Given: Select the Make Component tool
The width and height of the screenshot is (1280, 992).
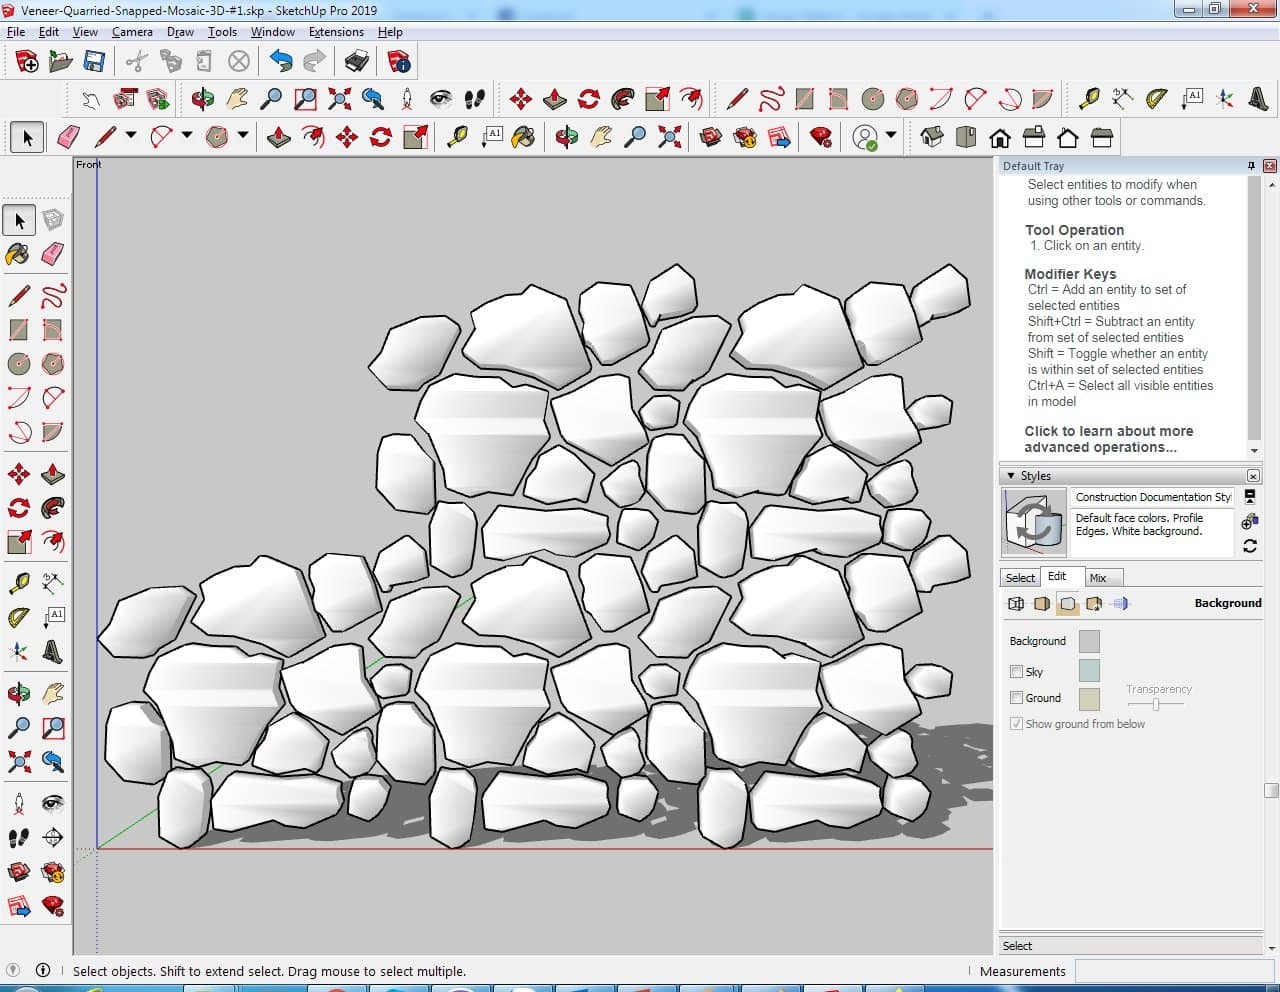Looking at the screenshot, I should click(x=53, y=220).
